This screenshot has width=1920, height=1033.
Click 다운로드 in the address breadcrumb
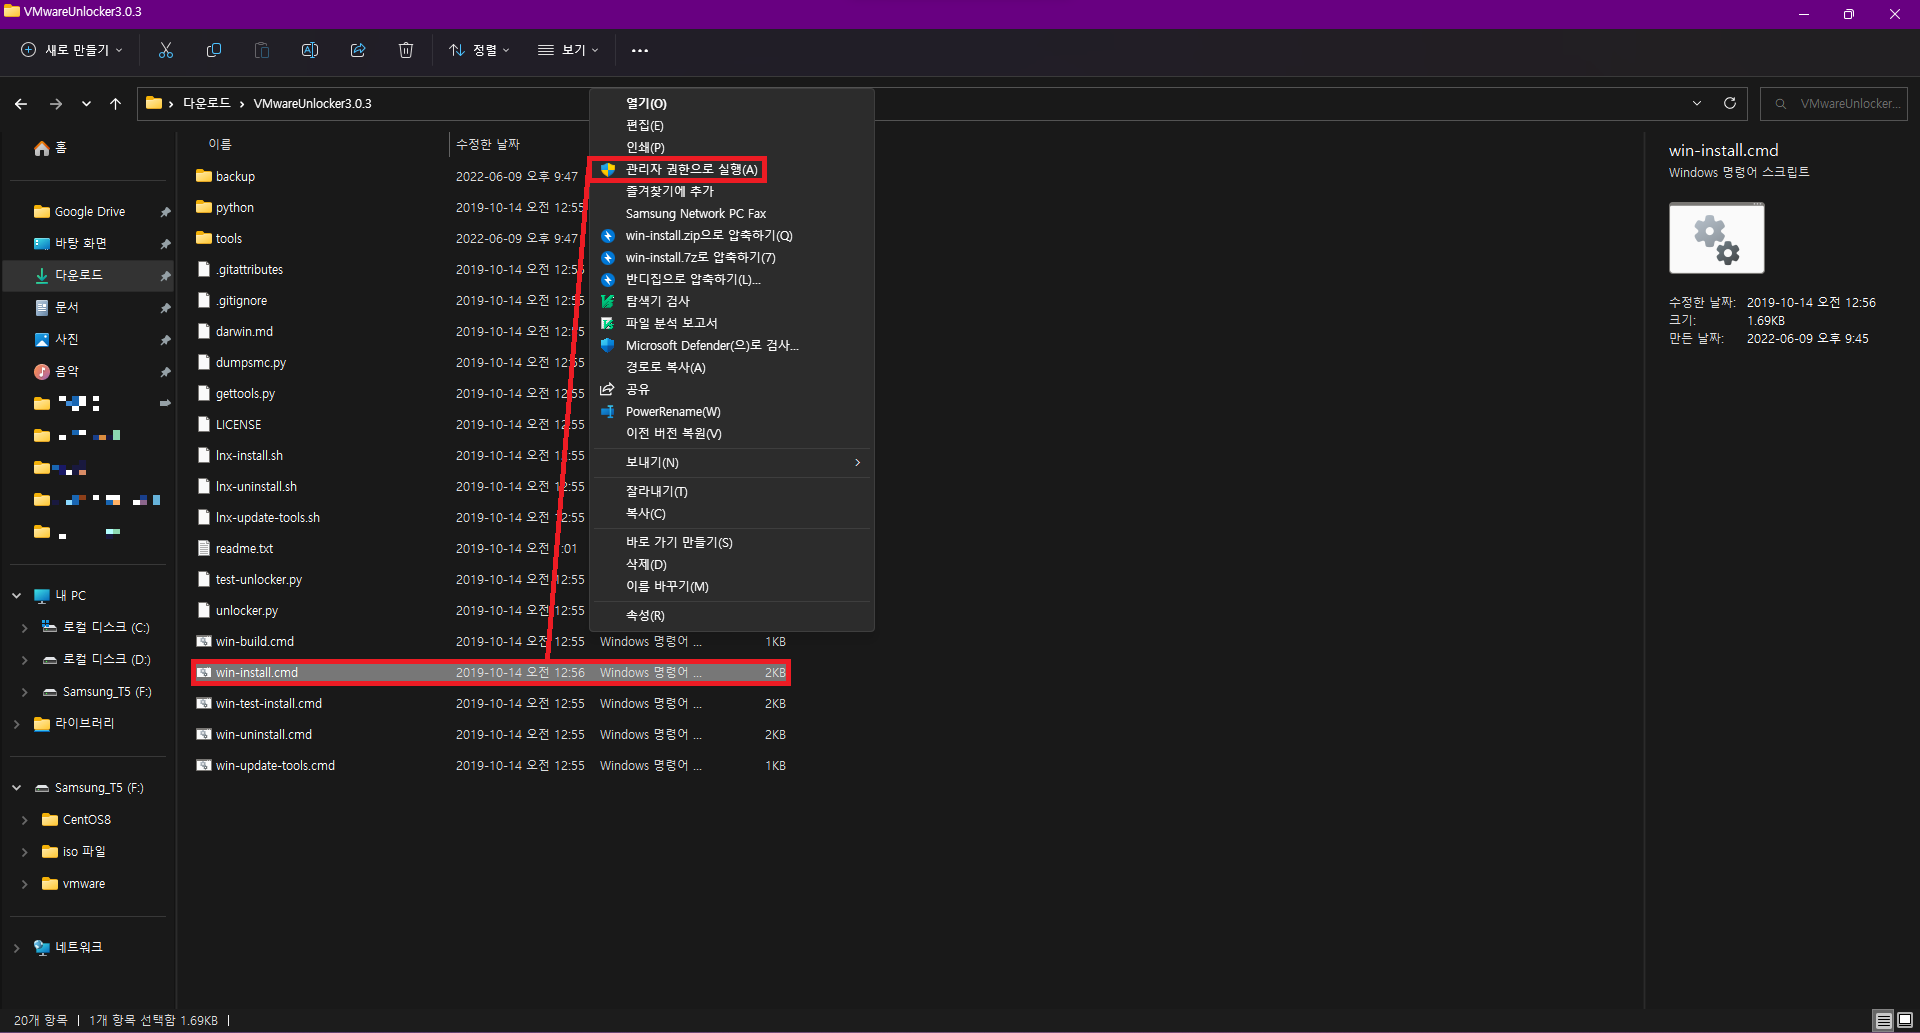point(207,104)
